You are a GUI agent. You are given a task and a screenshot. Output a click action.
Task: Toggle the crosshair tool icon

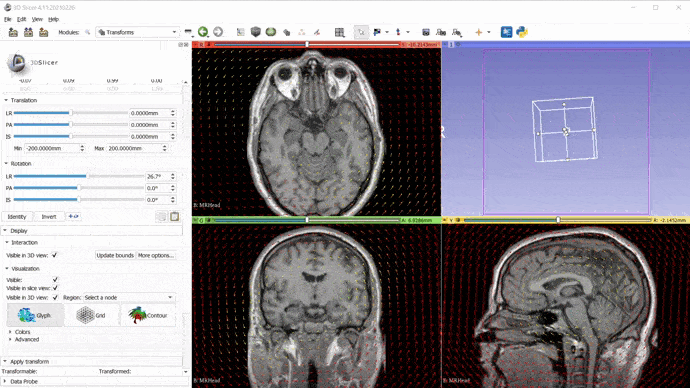[479, 32]
